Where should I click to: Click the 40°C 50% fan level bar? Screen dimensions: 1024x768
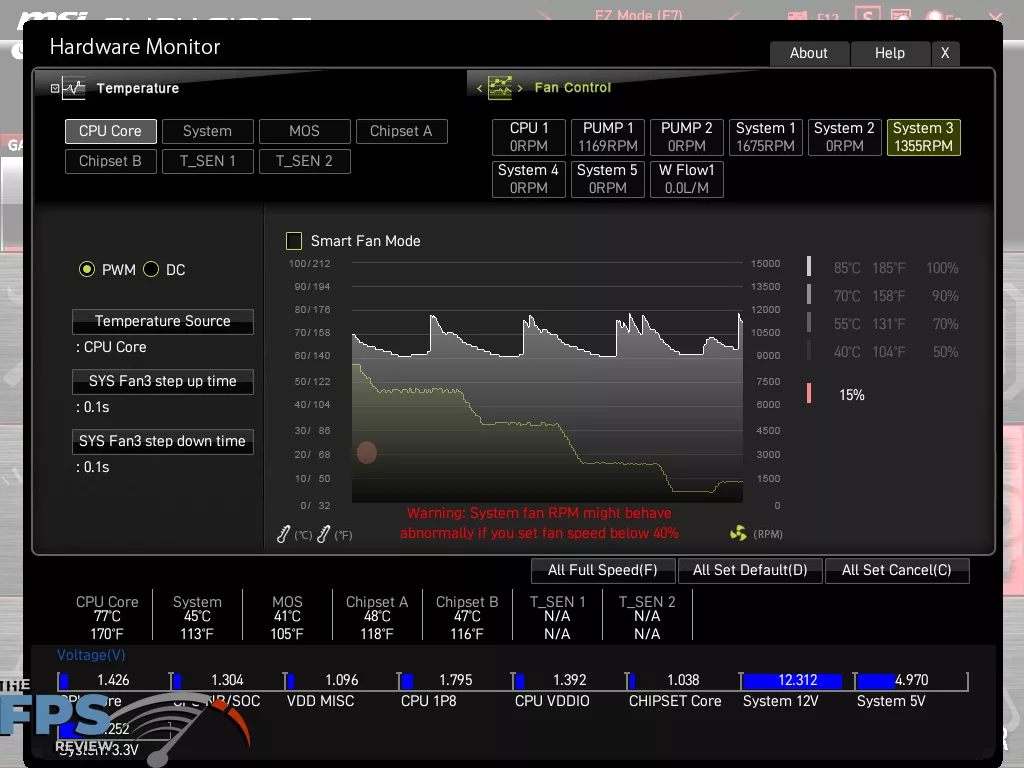[x=809, y=351]
